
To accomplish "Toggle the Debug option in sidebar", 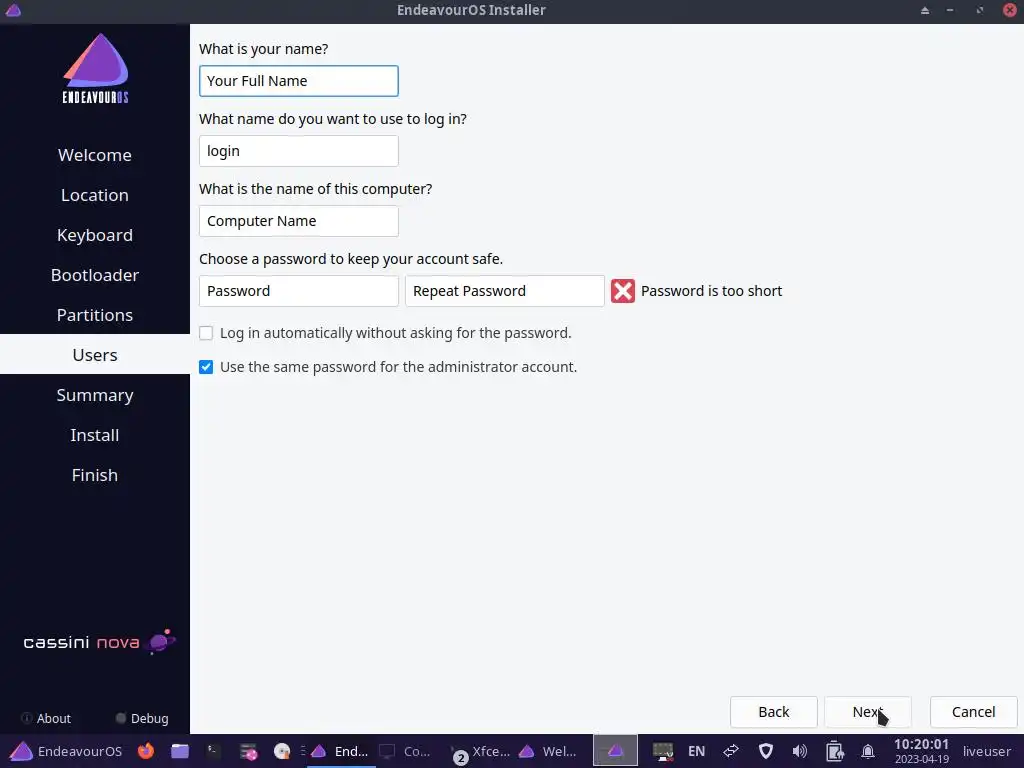I will coord(142,718).
